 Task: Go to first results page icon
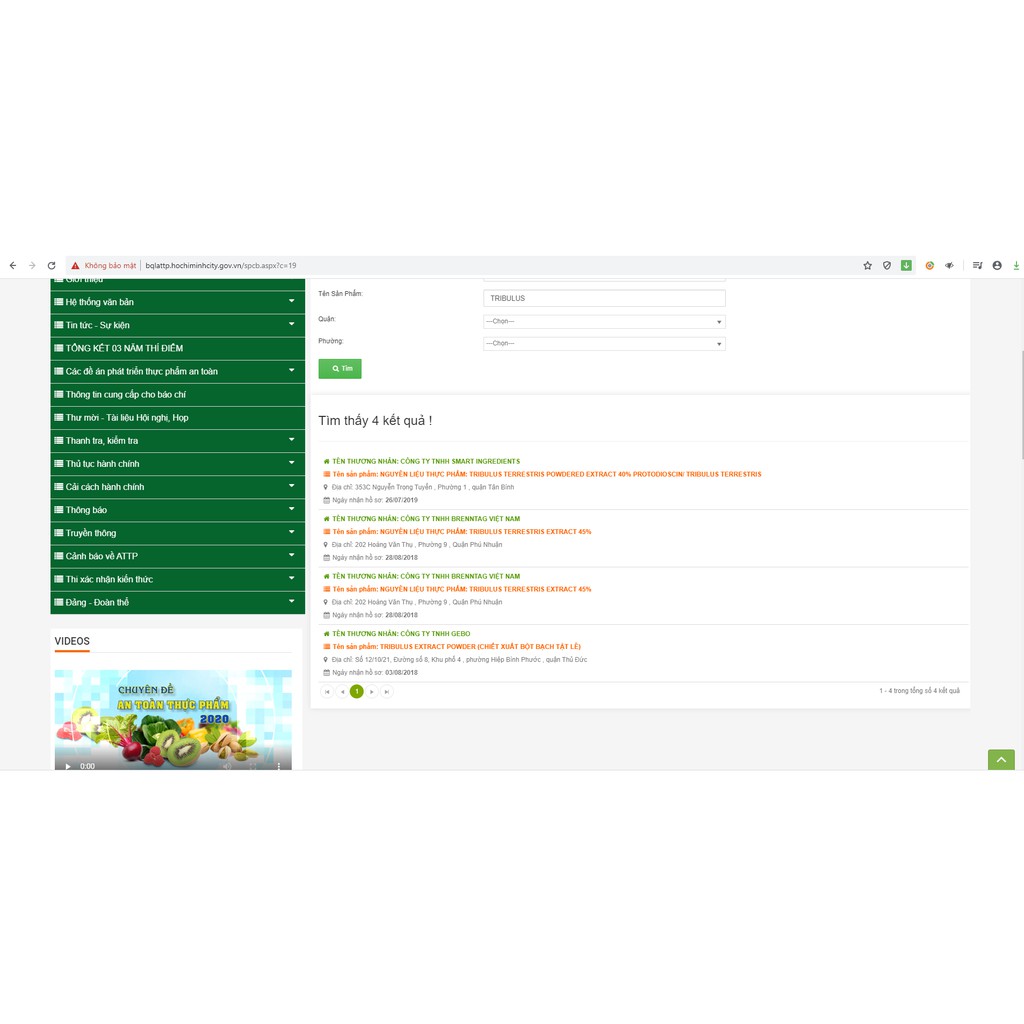(x=327, y=691)
